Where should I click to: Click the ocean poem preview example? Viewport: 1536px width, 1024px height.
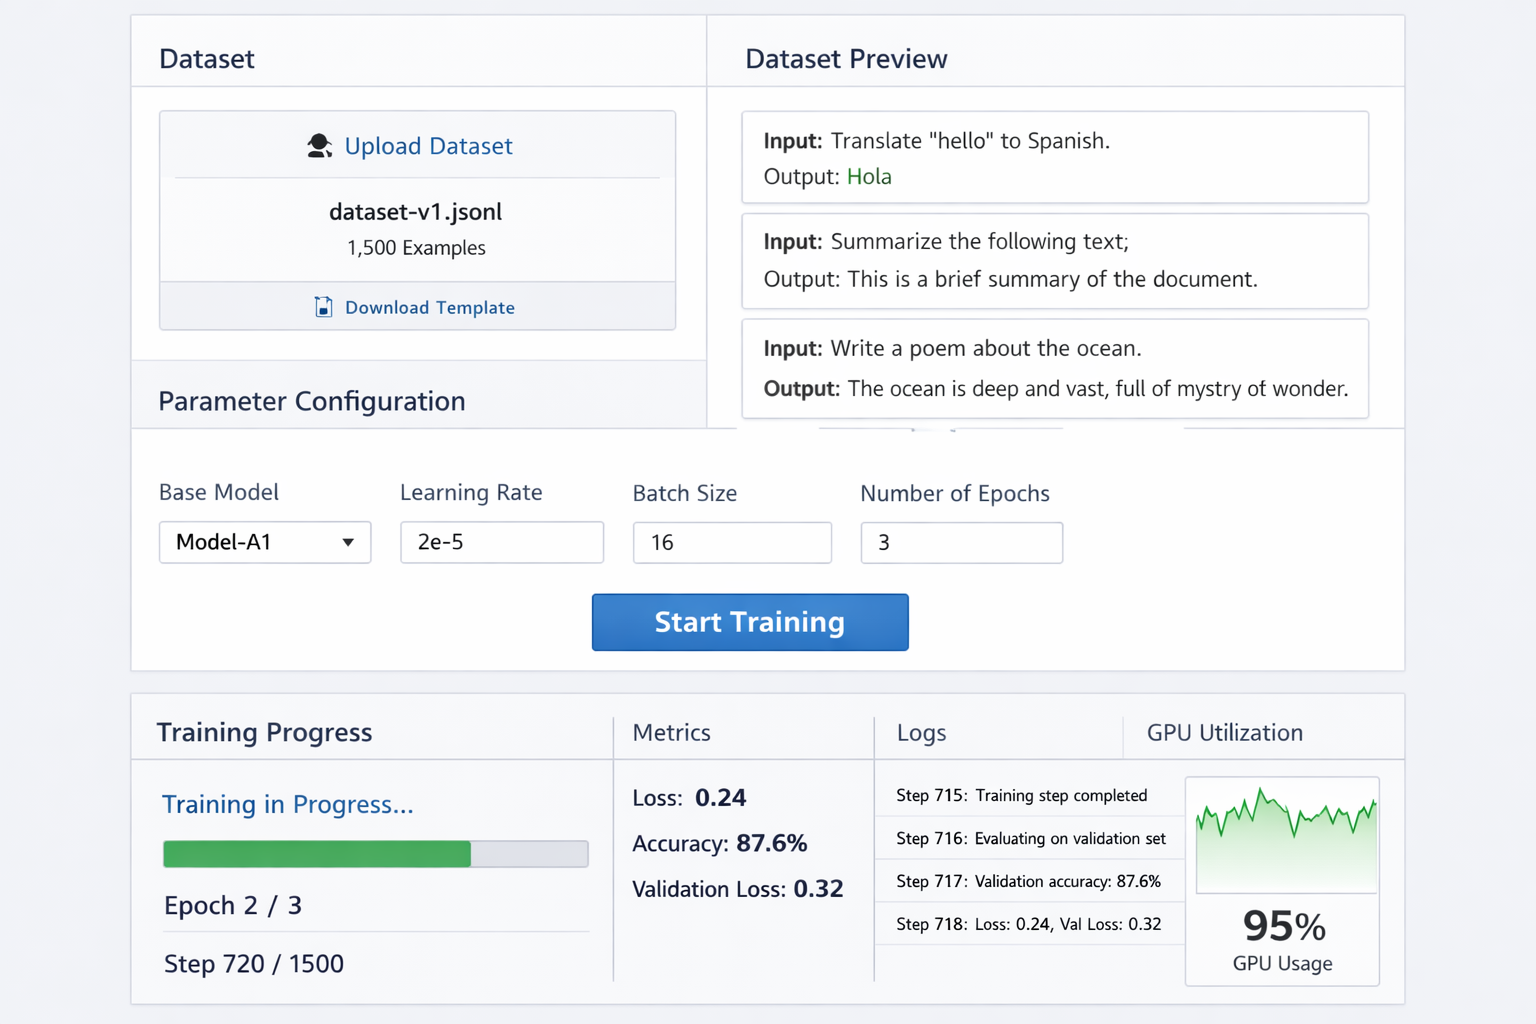[1054, 368]
